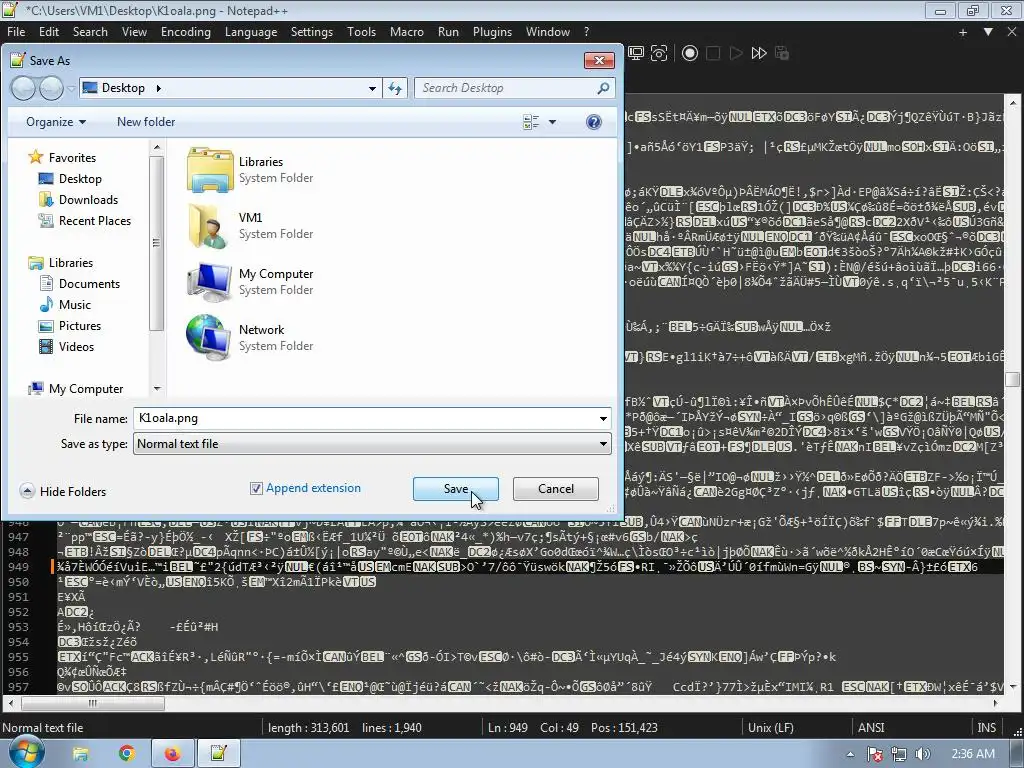Click the down-triangle icon in Notepad++ menu bar
This screenshot has width=1024, height=768.
click(x=988, y=32)
